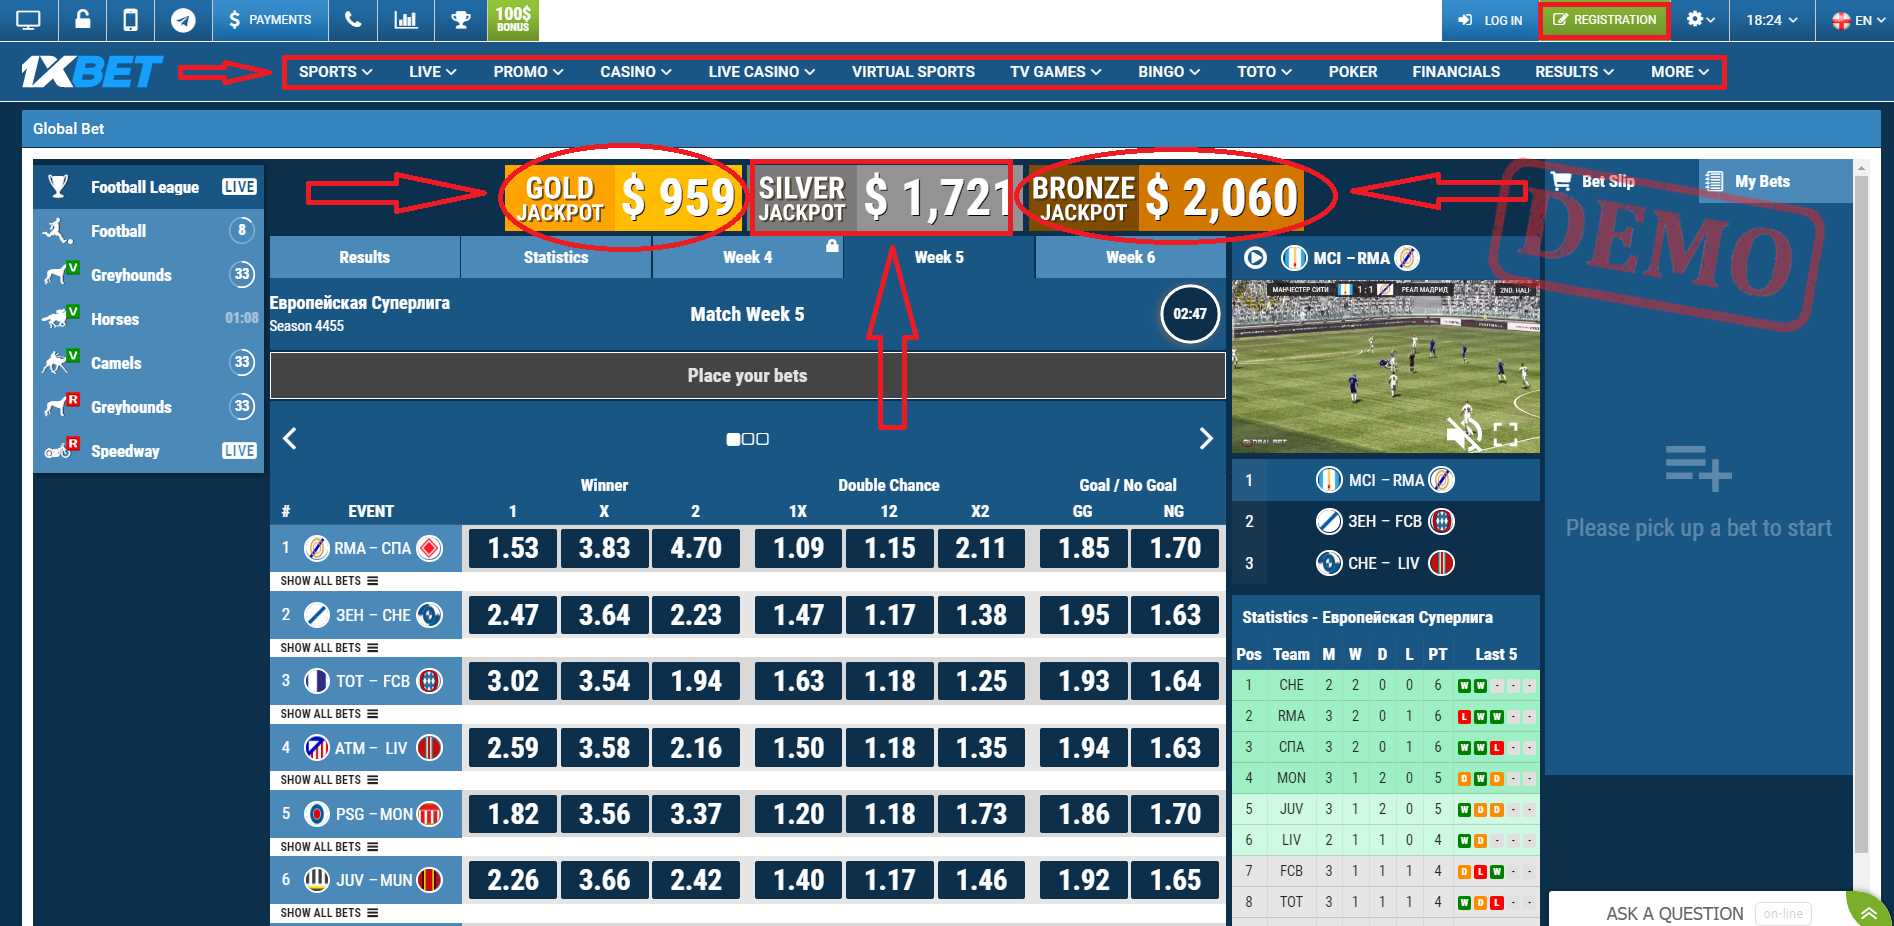Expand the MORE menu
This screenshot has width=1894, height=926.
coord(1680,72)
